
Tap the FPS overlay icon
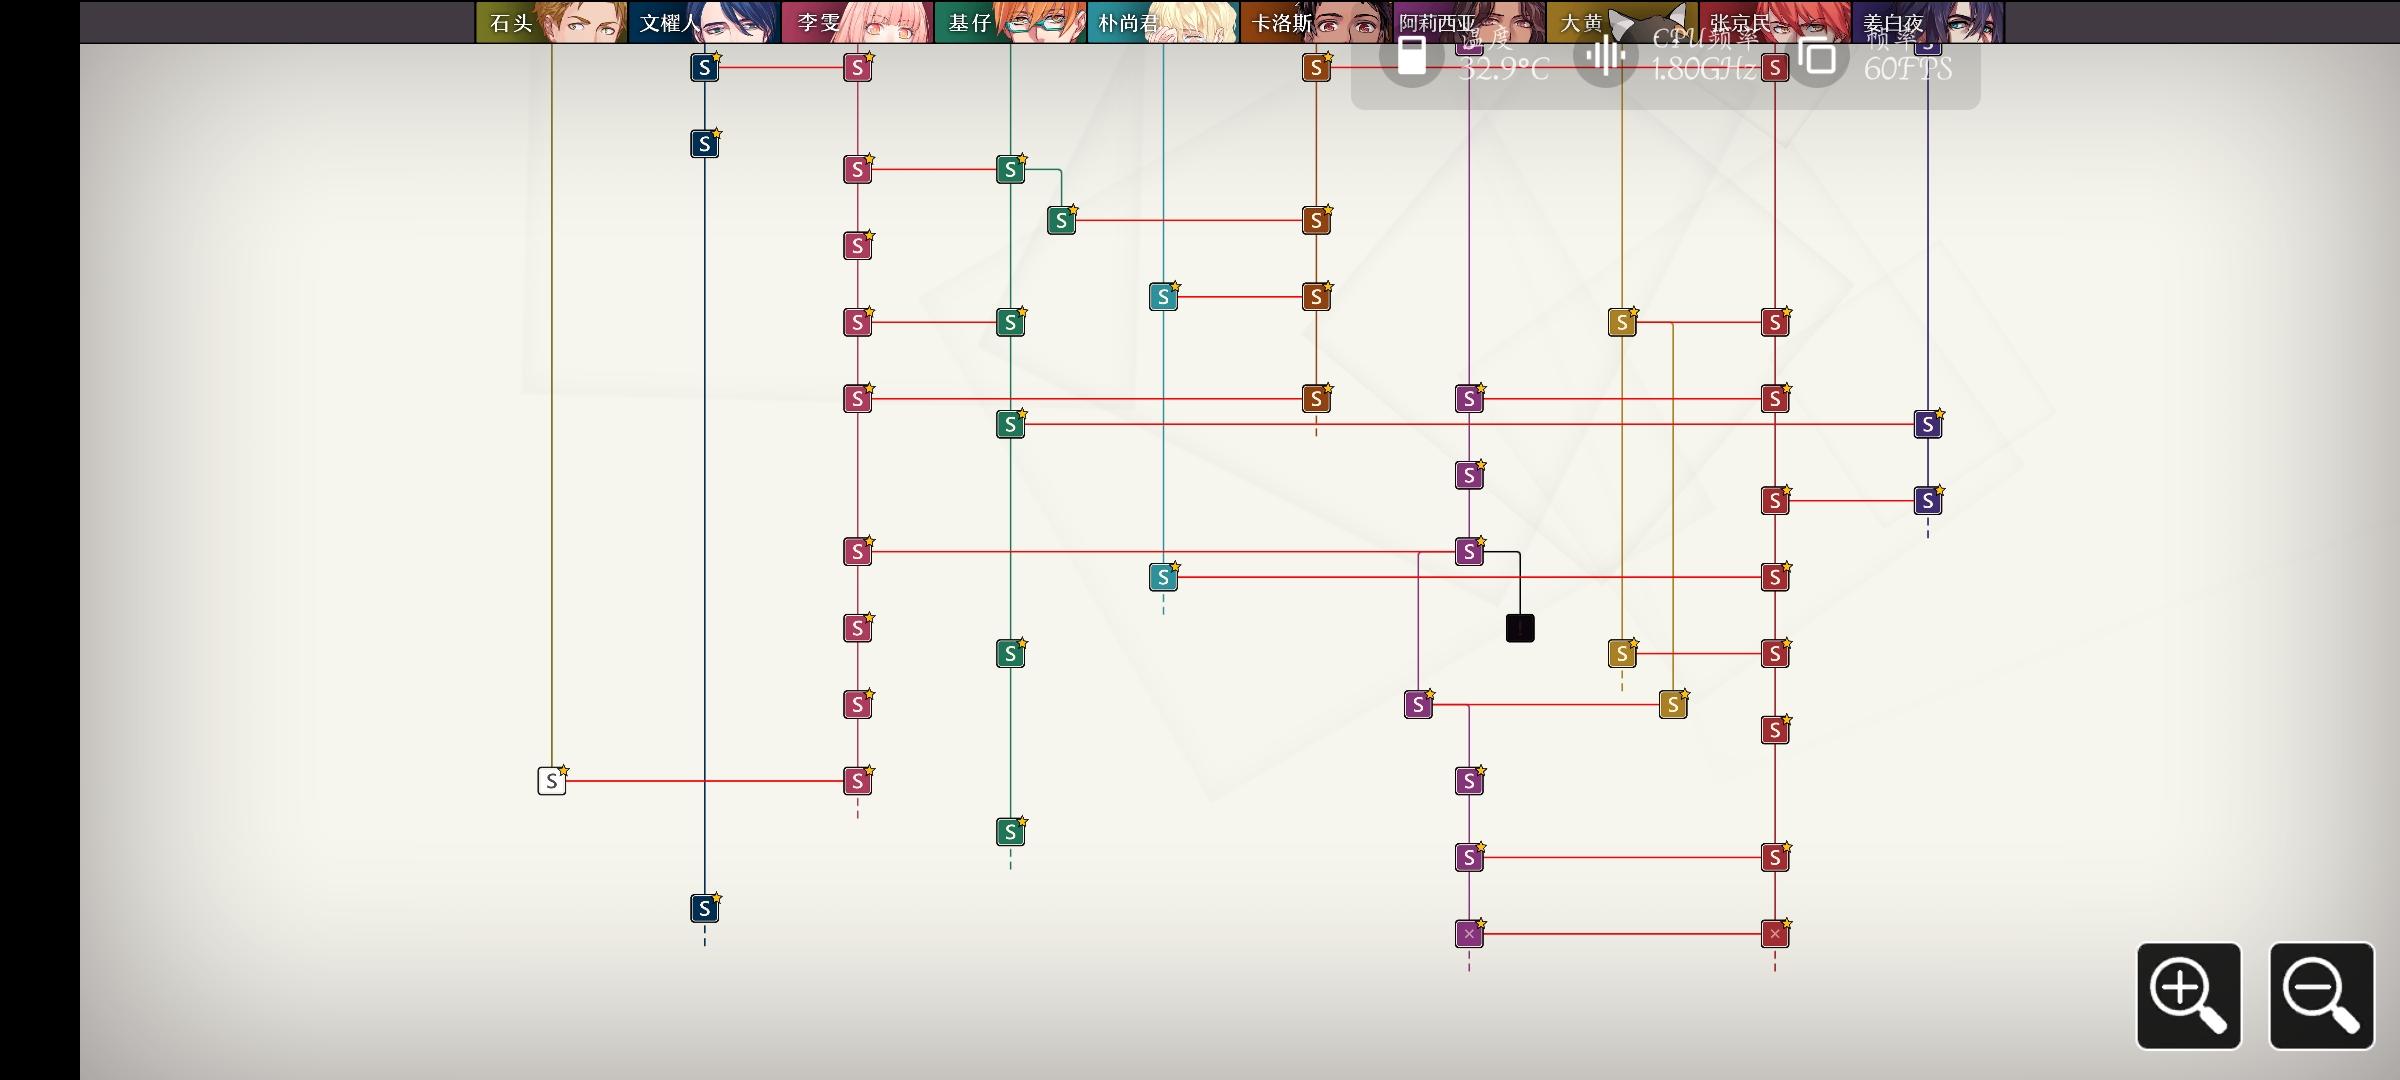point(1818,56)
